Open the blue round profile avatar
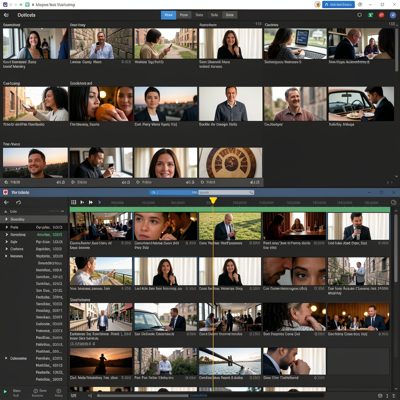400x400 pixels. [393, 15]
